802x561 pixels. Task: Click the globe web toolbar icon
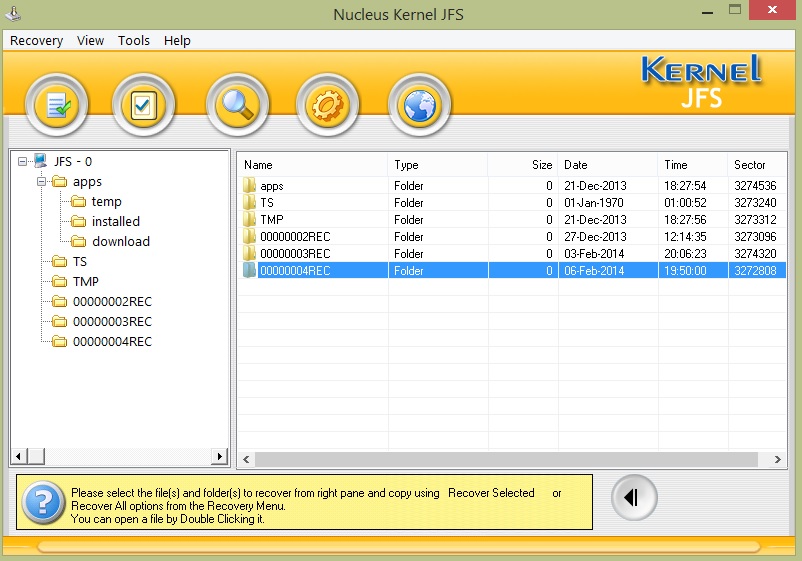coord(419,105)
